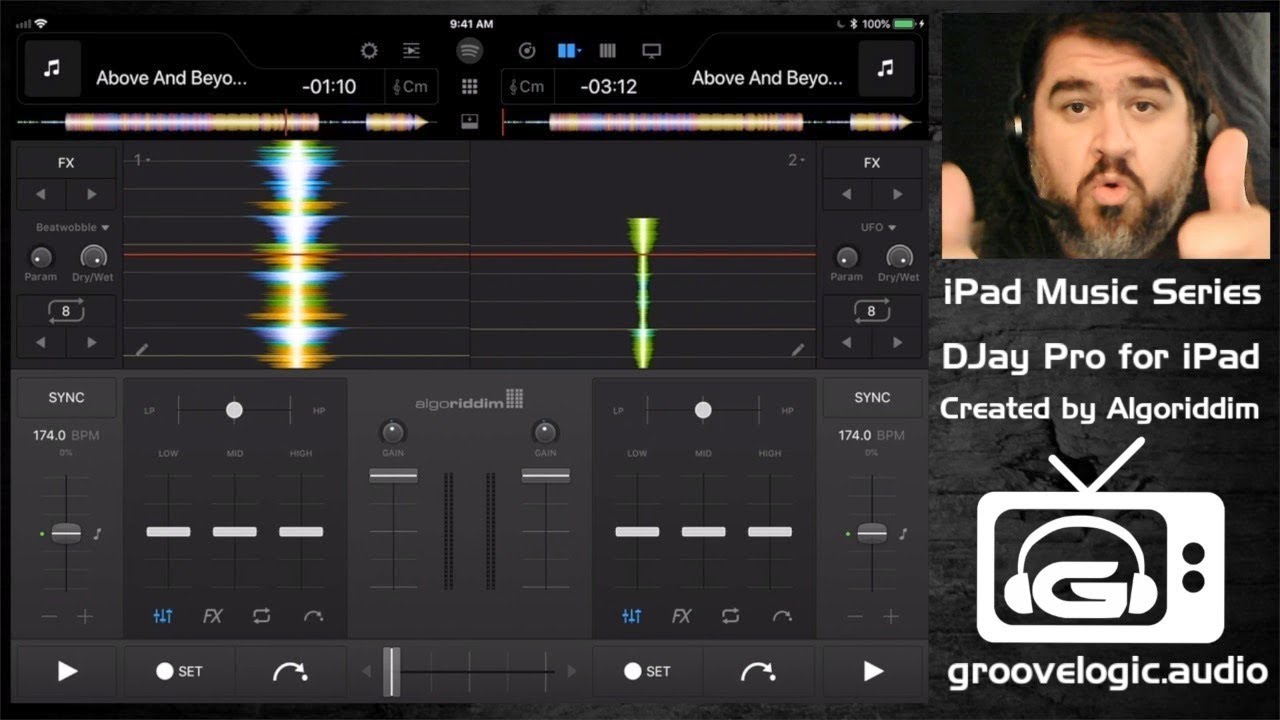Open the settings gear

(x=369, y=51)
